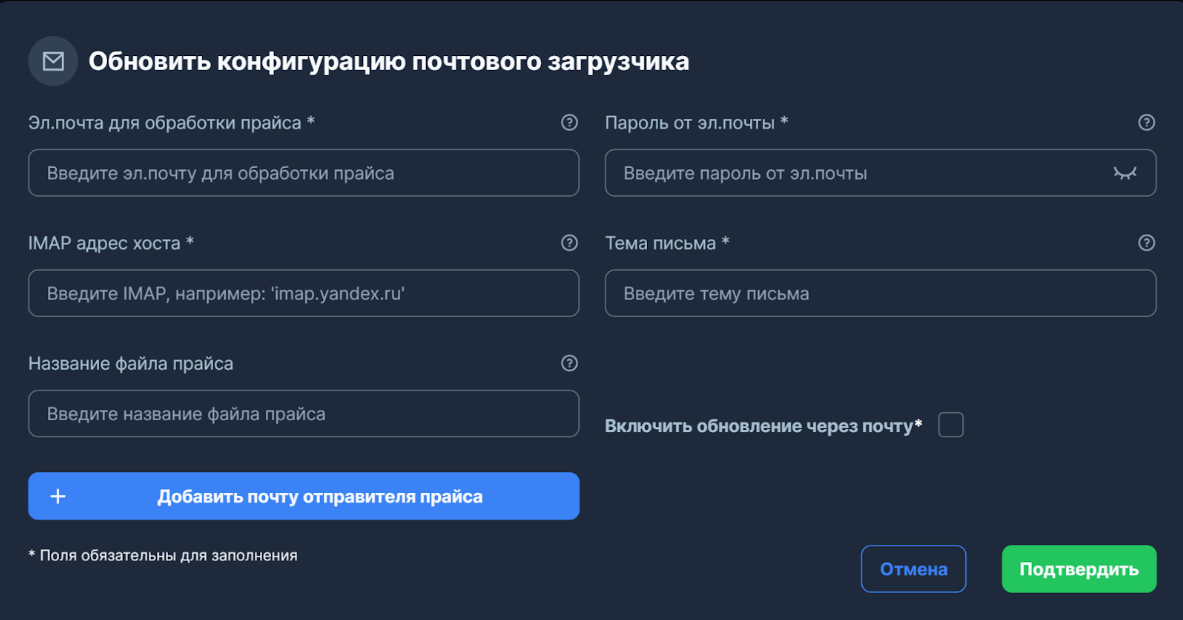Click the help icon beside 'IMAP адрес хоста'

coord(569,243)
